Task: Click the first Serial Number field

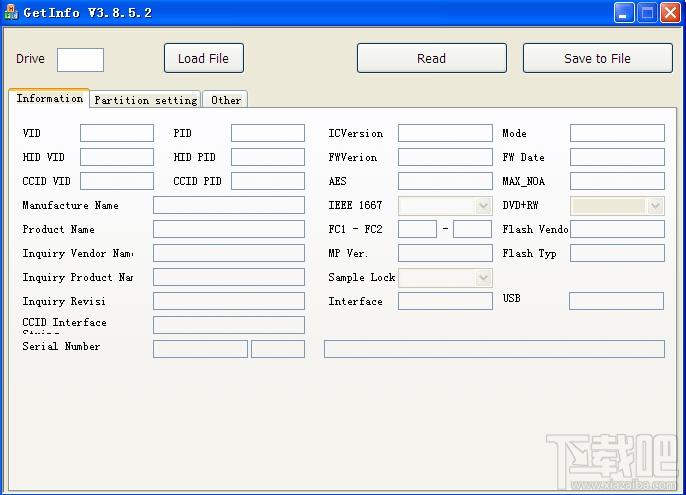Action: tap(200, 349)
